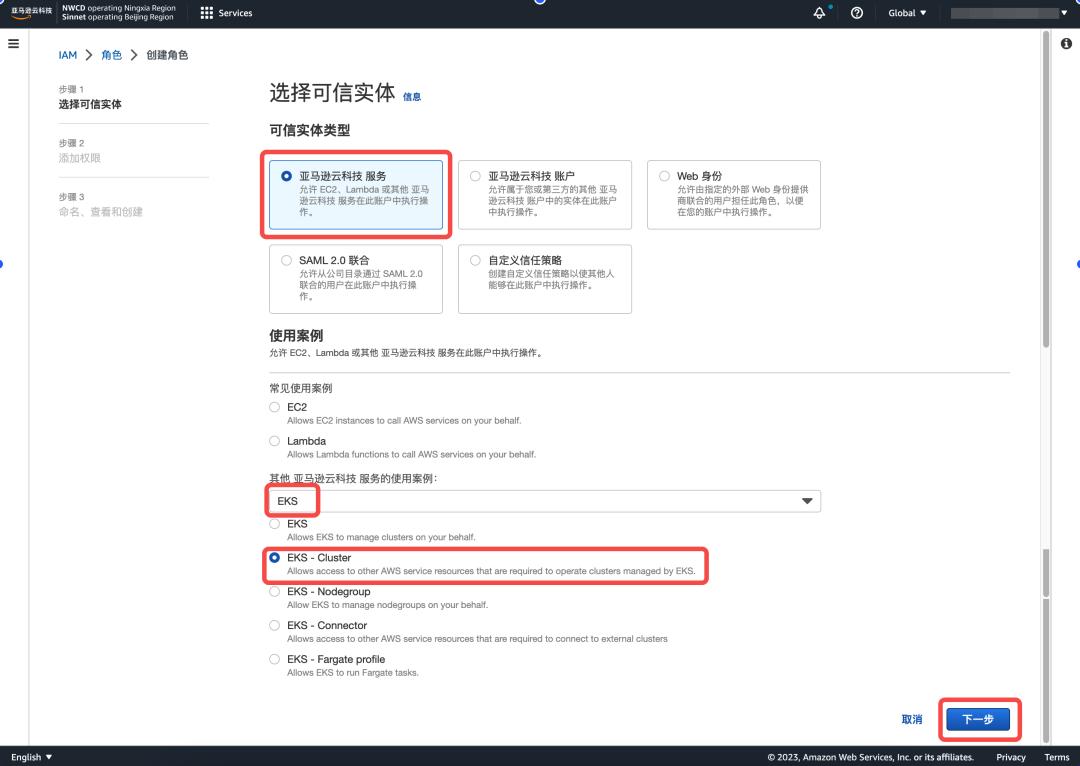Click the 取消 button
The width and height of the screenshot is (1080, 766).
click(911, 719)
